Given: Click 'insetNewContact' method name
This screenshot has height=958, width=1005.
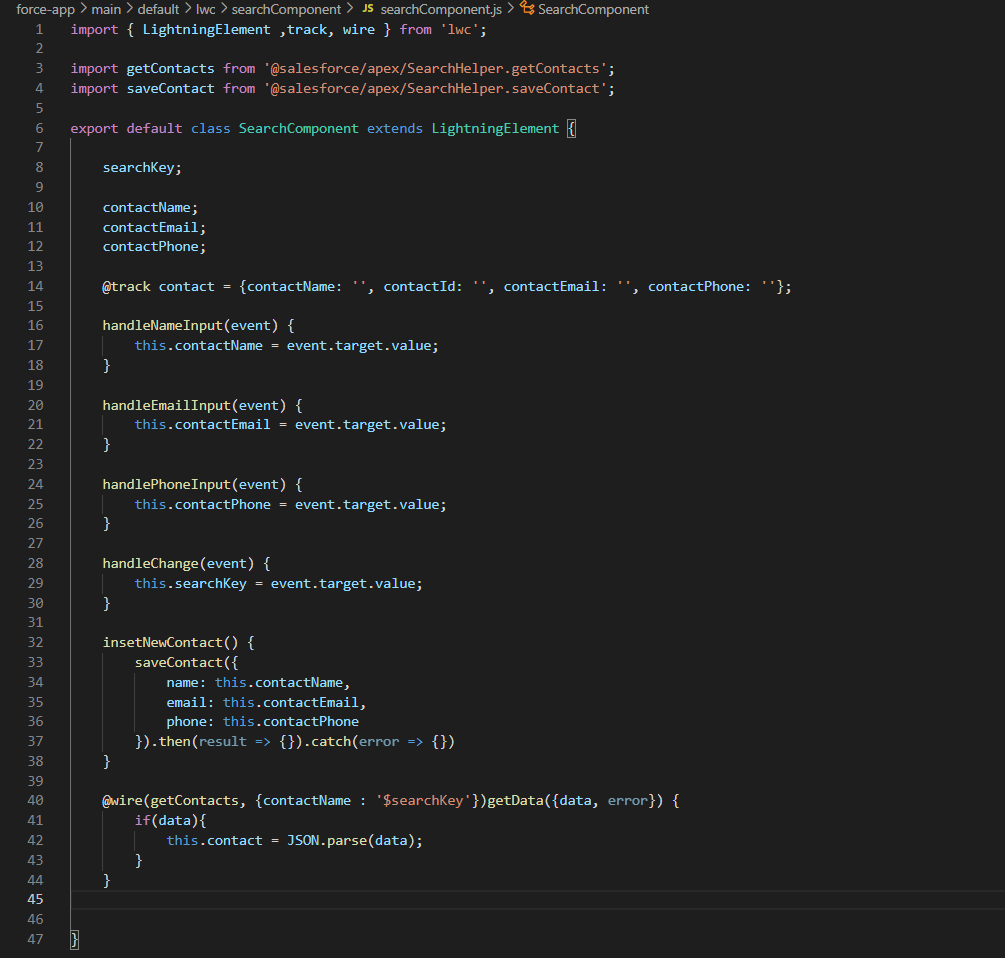Looking at the screenshot, I should click(162, 642).
